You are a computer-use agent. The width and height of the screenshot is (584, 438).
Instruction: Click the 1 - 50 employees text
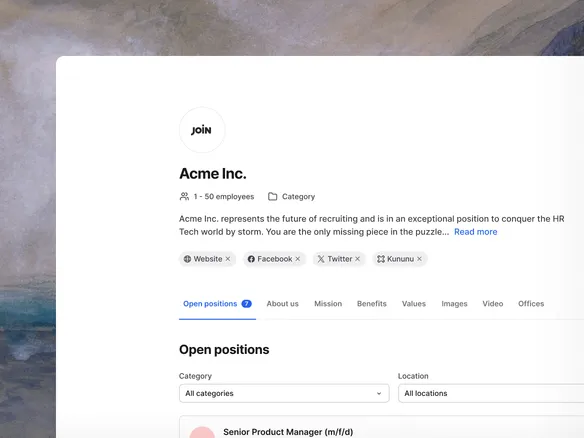(224, 196)
